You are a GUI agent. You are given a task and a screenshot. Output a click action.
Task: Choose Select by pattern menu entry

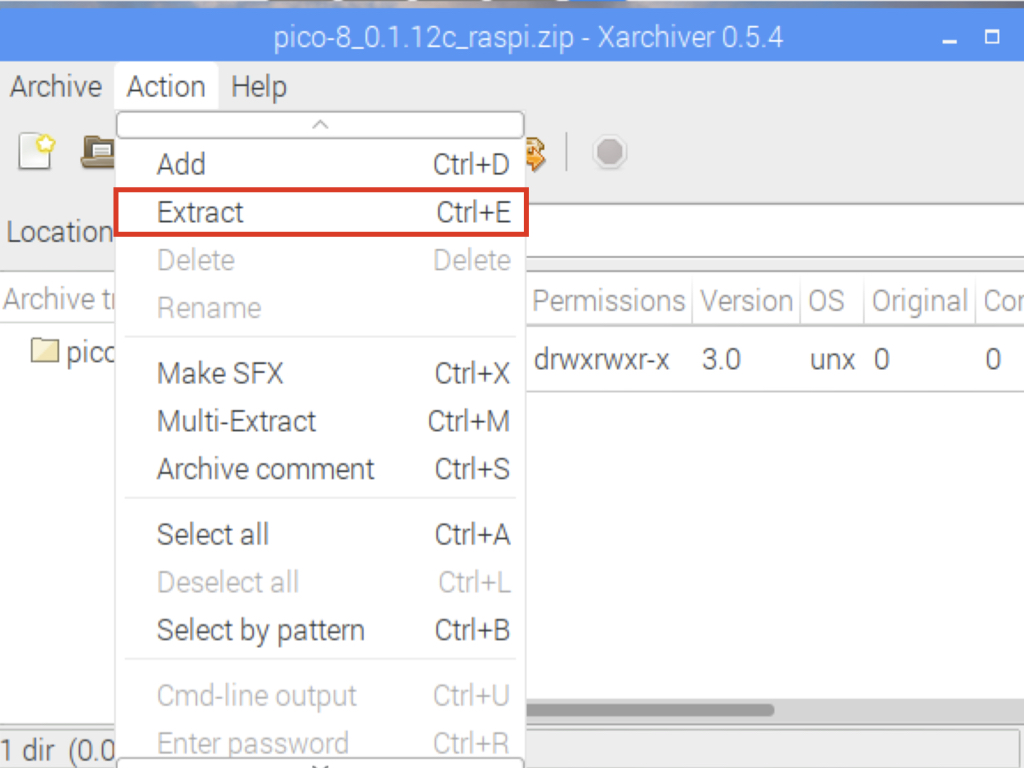pyautogui.click(x=321, y=630)
